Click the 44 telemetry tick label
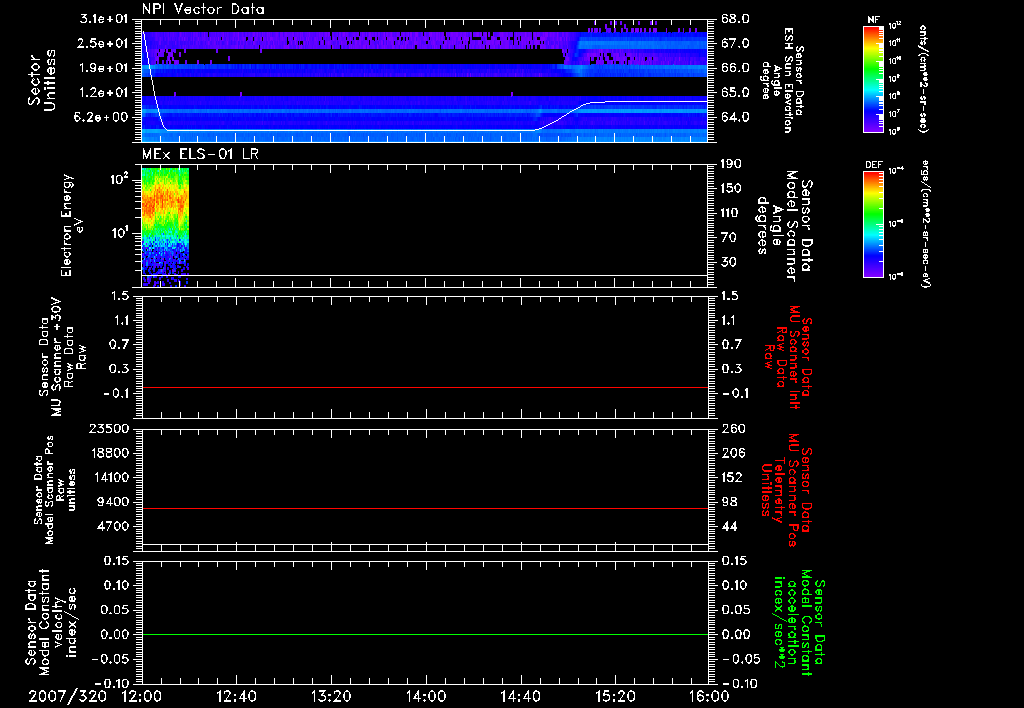The image size is (1024, 708). [728, 526]
